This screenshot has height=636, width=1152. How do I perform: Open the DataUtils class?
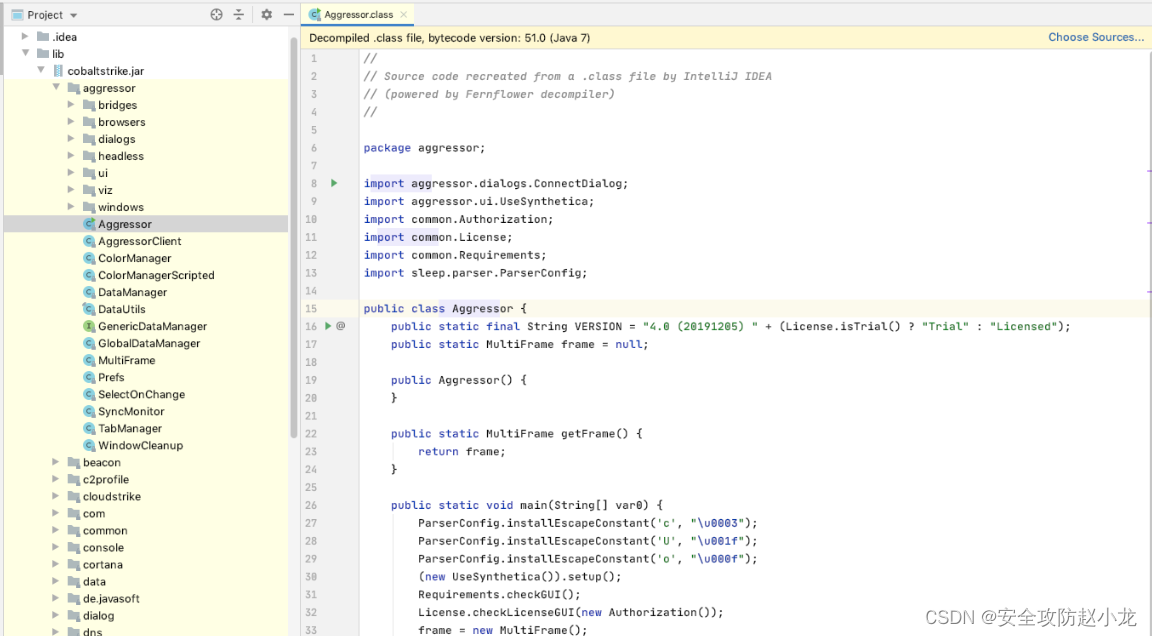point(121,309)
